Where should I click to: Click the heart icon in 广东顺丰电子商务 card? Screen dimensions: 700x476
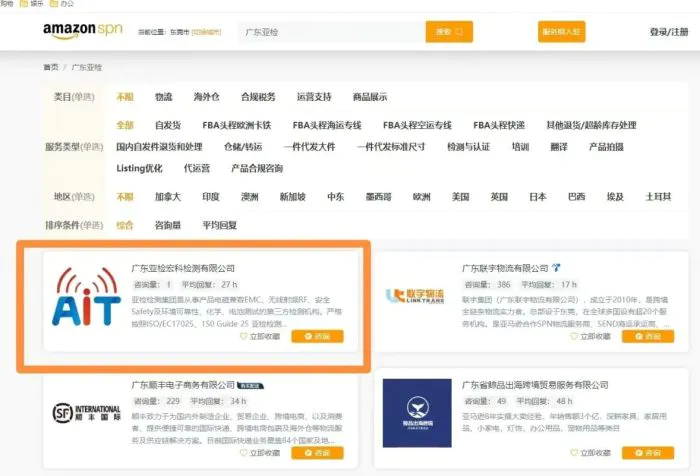243,453
